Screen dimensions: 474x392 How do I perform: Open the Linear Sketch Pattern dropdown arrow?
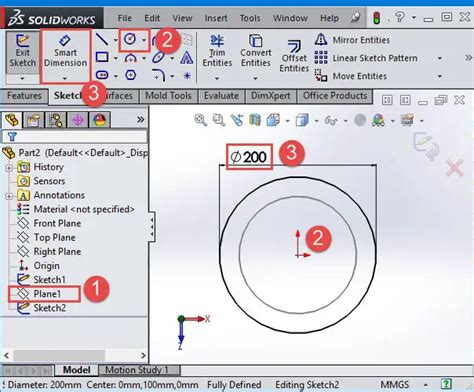440,58
